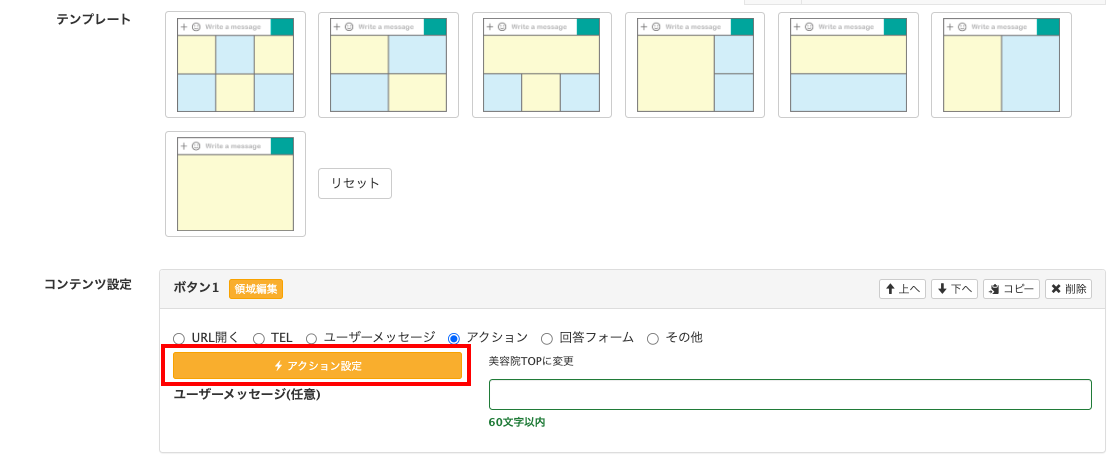Choose the ユーザーメッセージ radio option
This screenshot has height=459, width=1112.
pyautogui.click(x=312, y=338)
